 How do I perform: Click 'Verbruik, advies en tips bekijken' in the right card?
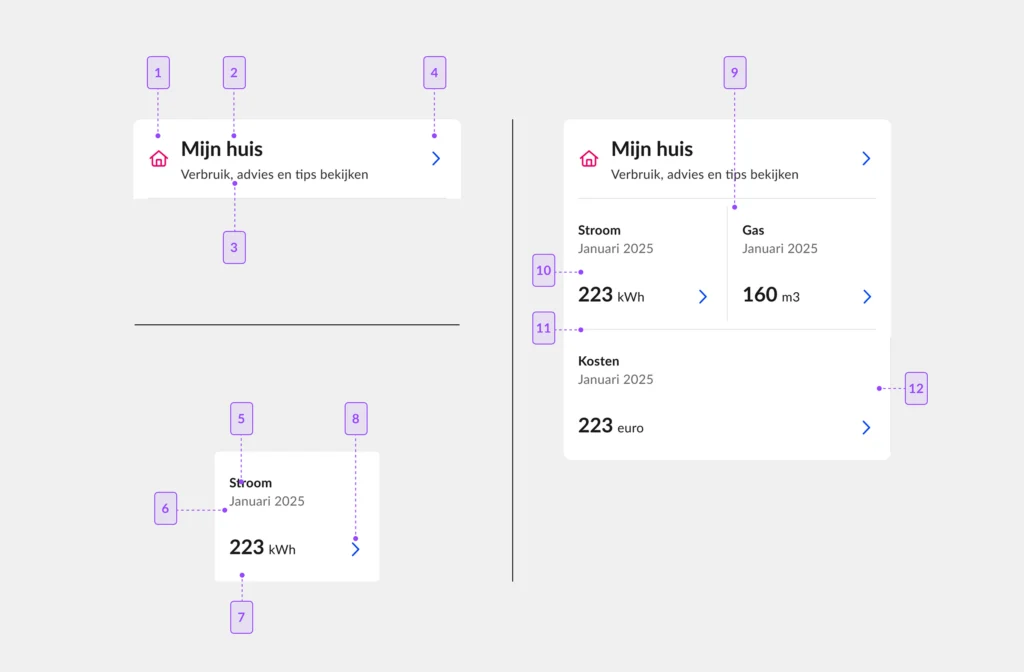705,174
